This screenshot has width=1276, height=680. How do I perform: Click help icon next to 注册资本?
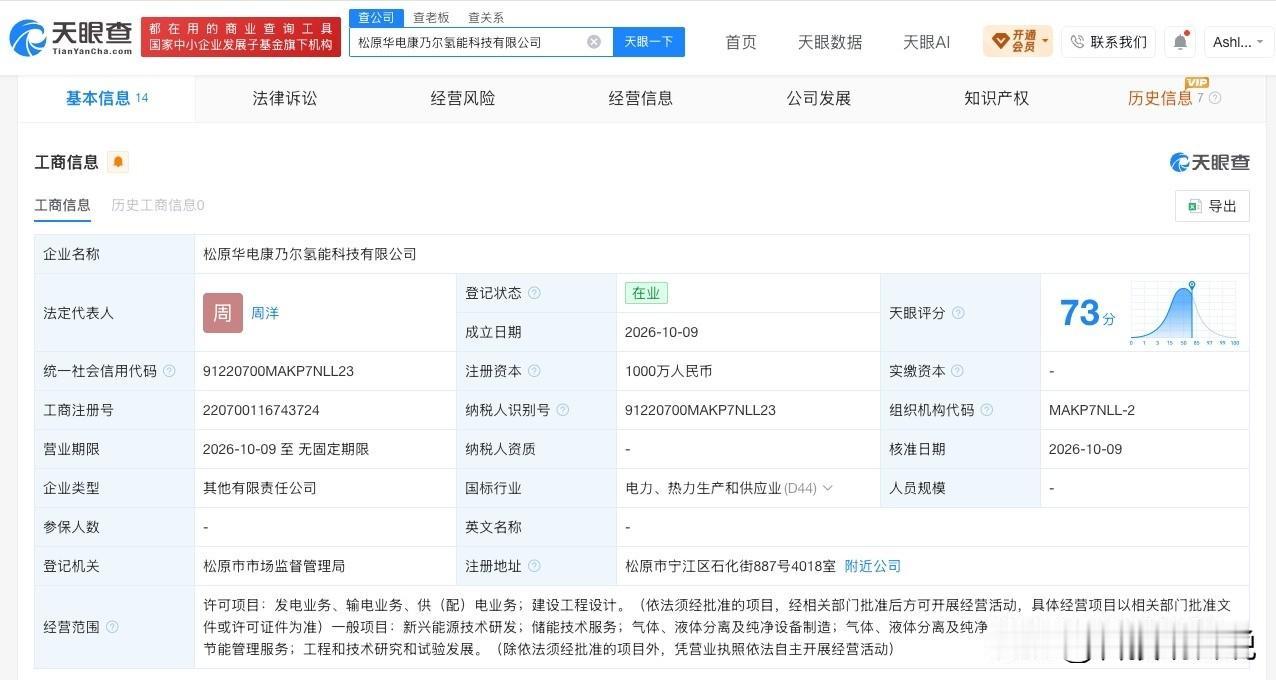[x=534, y=371]
